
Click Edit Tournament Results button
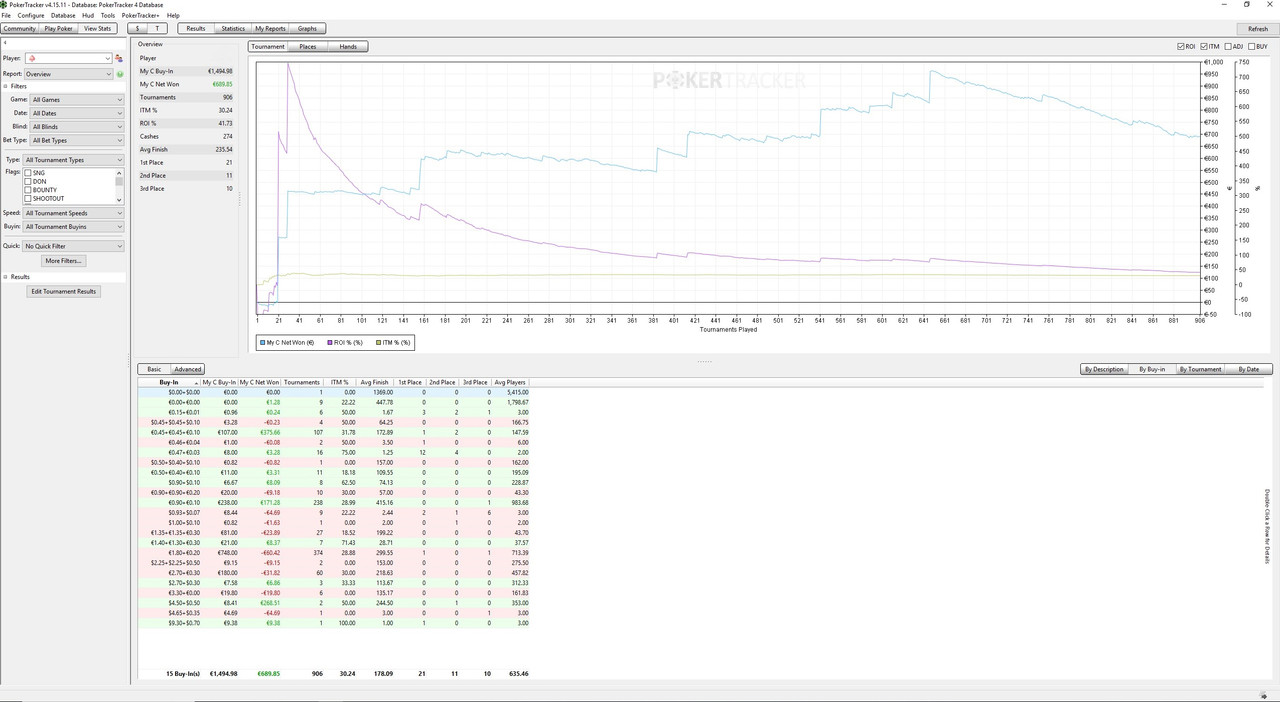[x=64, y=292]
